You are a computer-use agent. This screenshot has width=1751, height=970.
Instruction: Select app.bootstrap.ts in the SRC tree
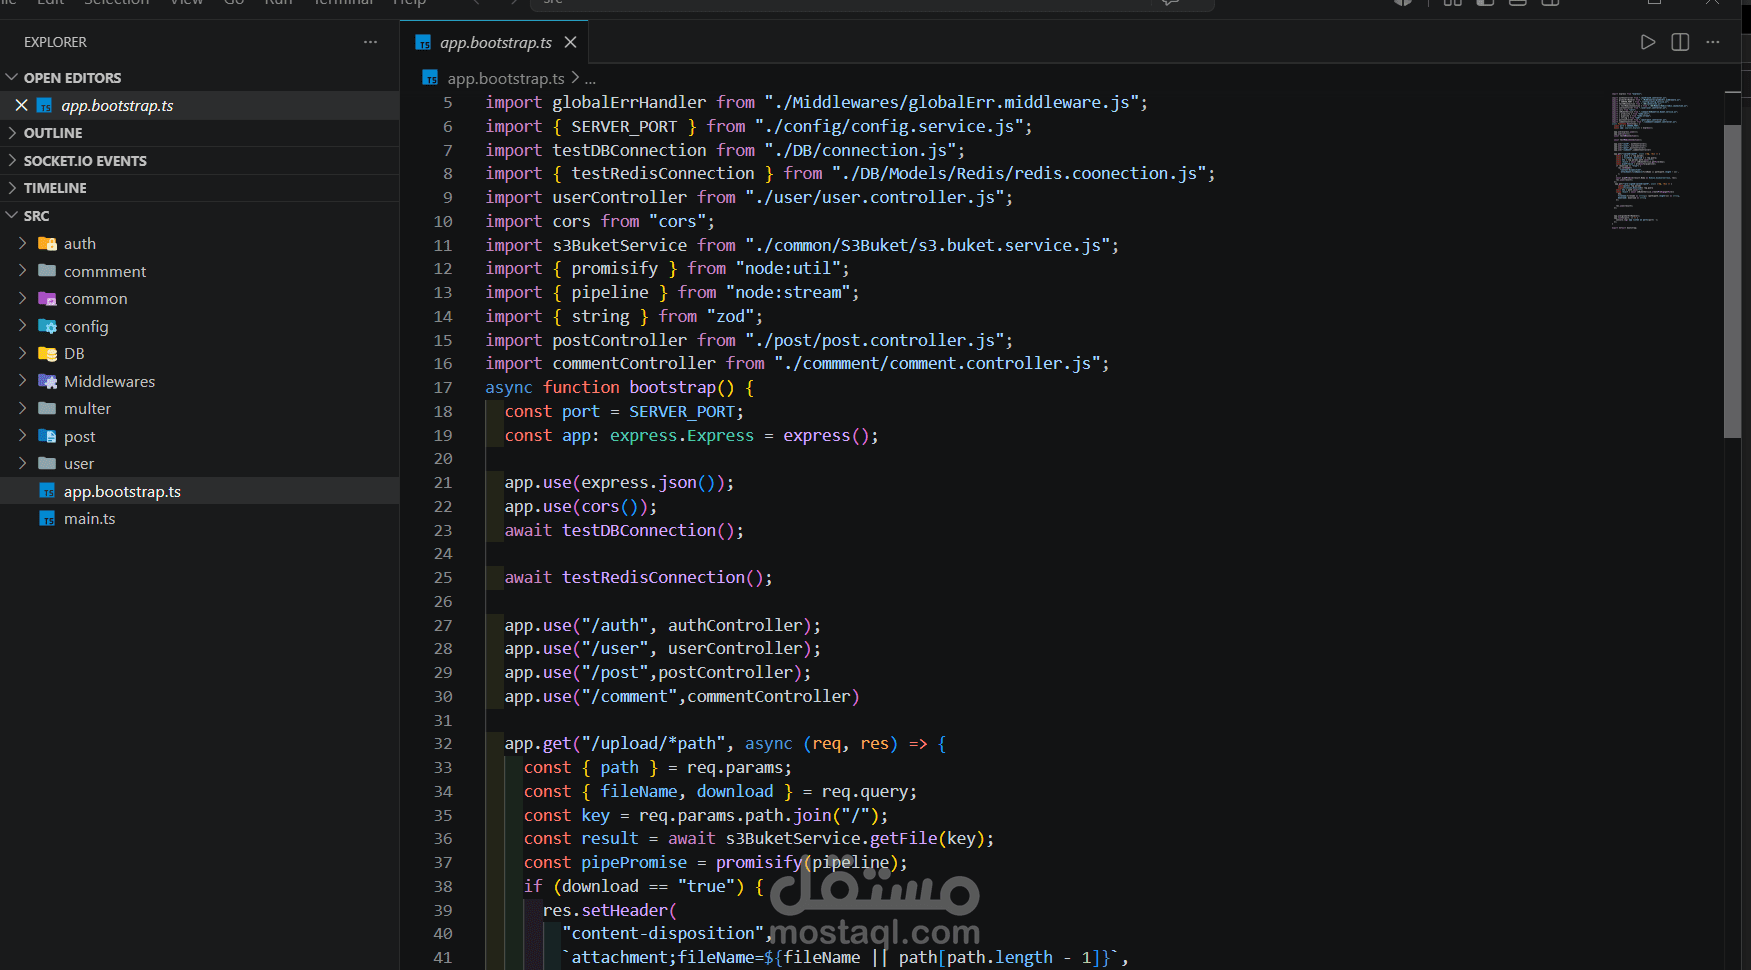click(x=200, y=491)
